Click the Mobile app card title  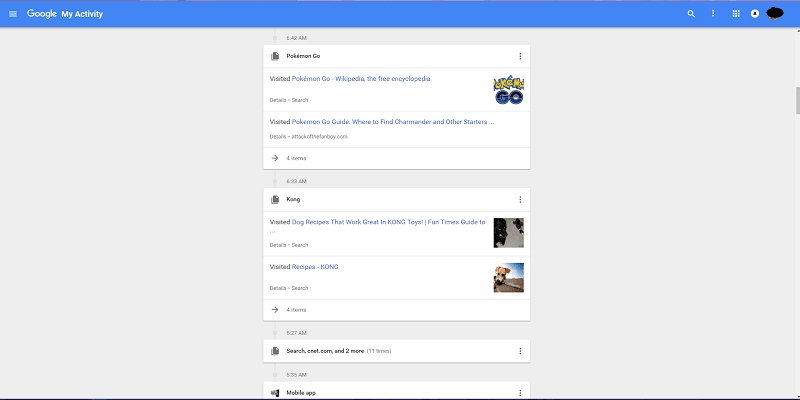(x=301, y=393)
